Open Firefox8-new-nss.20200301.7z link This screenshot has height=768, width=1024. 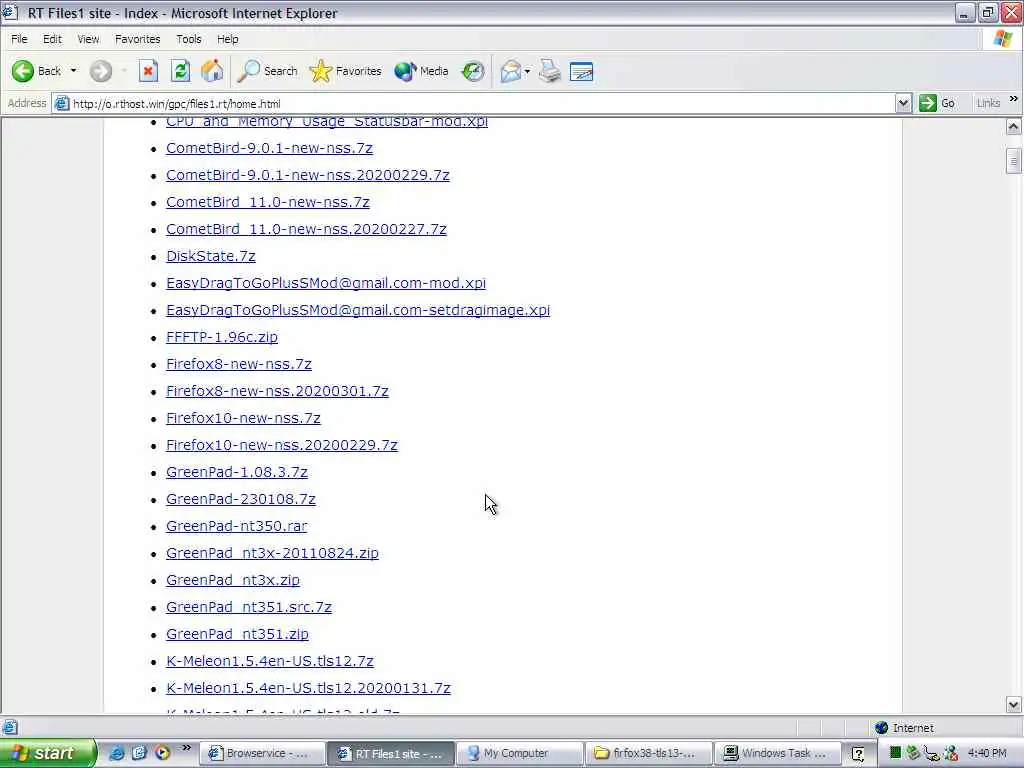click(x=277, y=391)
